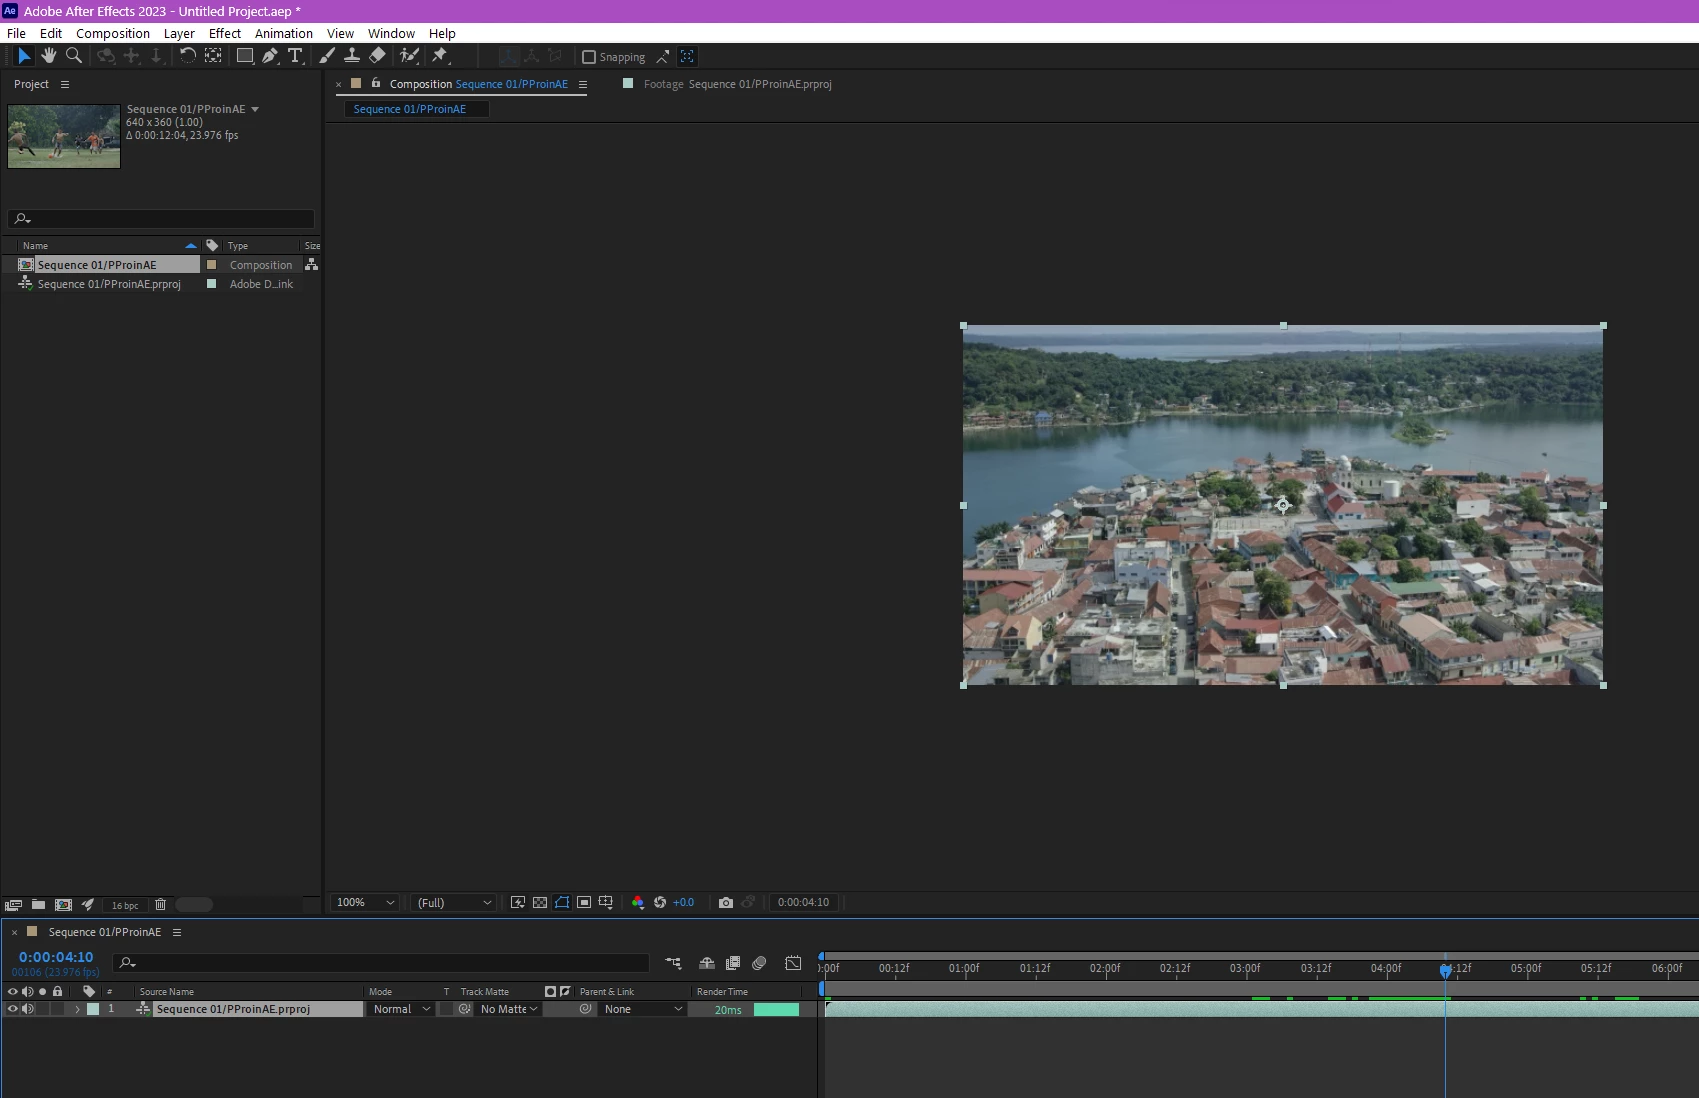Click the layer 1 label color swatch

coord(93,1009)
